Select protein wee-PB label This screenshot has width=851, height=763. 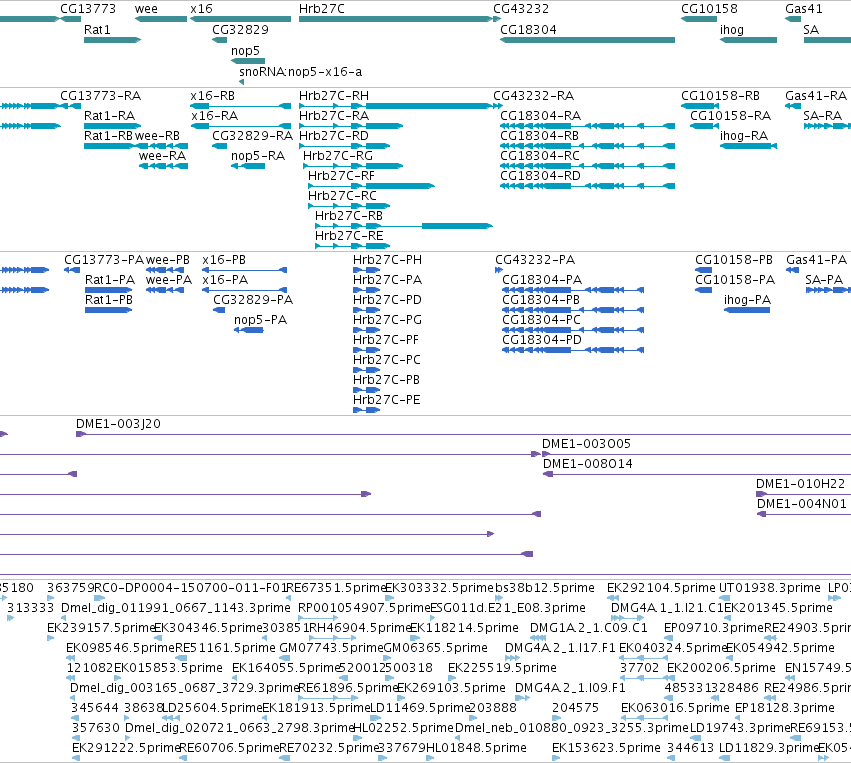168,260
